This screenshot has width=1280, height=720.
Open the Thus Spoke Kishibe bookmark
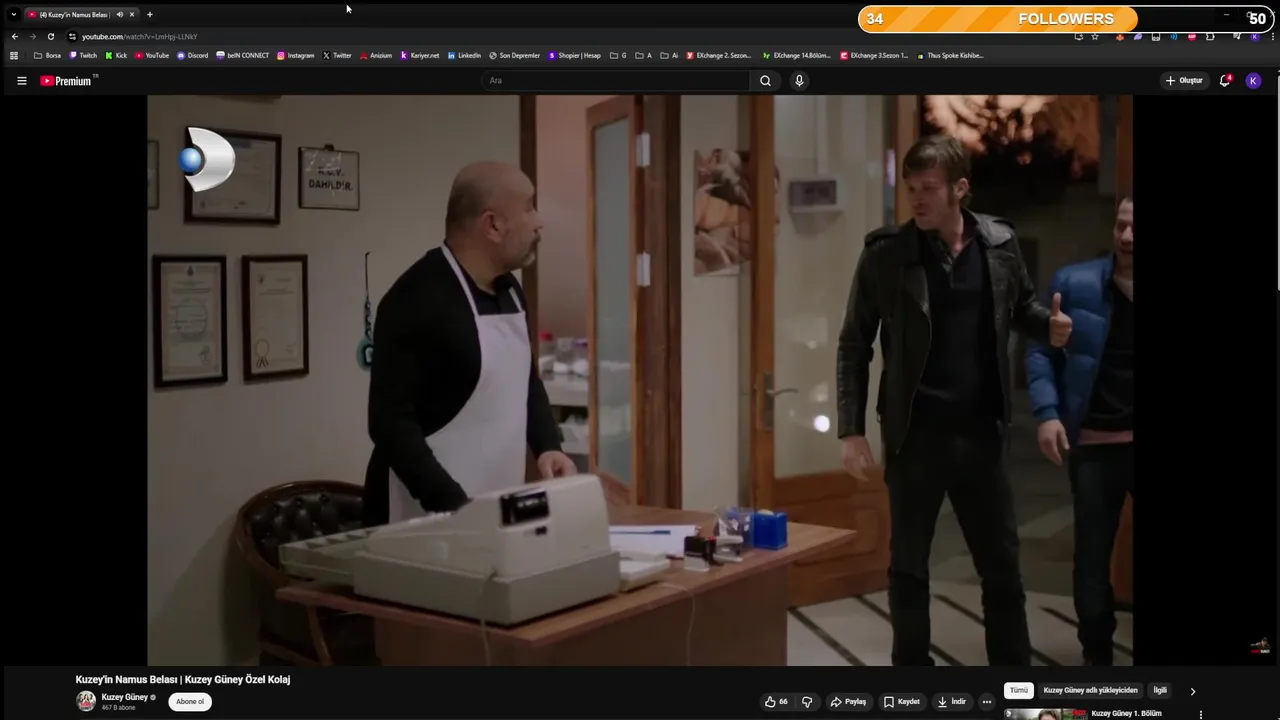[950, 56]
